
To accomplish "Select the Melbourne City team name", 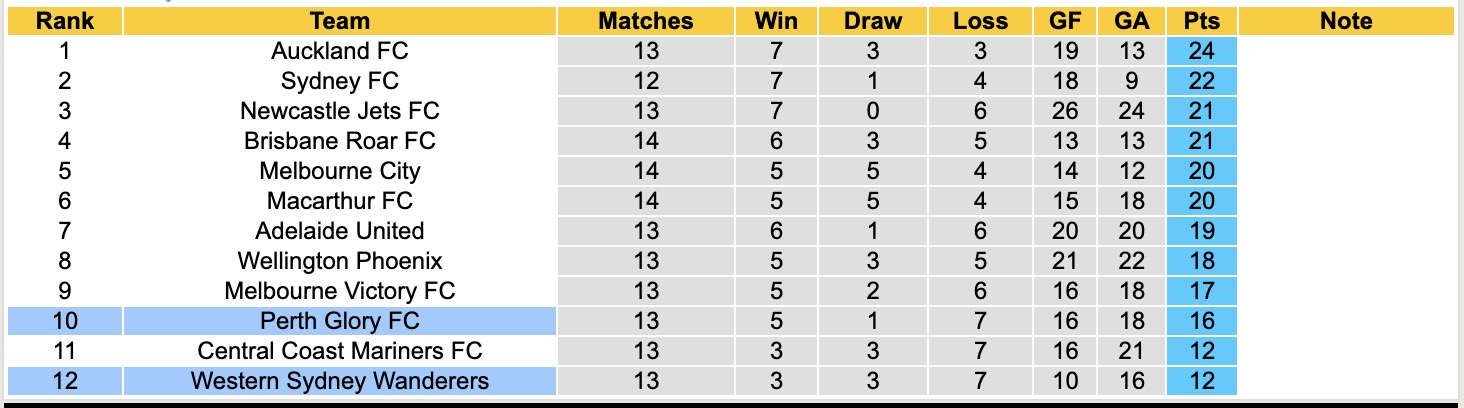I will (339, 171).
